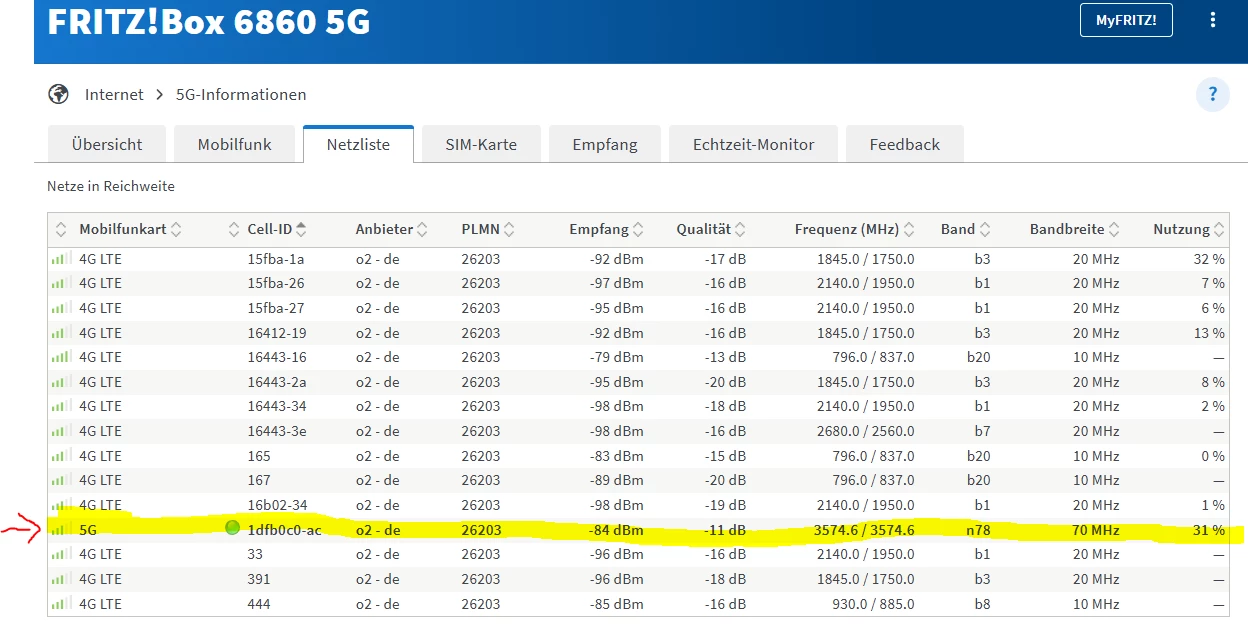Open the three-dot options menu
The width and height of the screenshot is (1248, 625).
[1213, 20]
